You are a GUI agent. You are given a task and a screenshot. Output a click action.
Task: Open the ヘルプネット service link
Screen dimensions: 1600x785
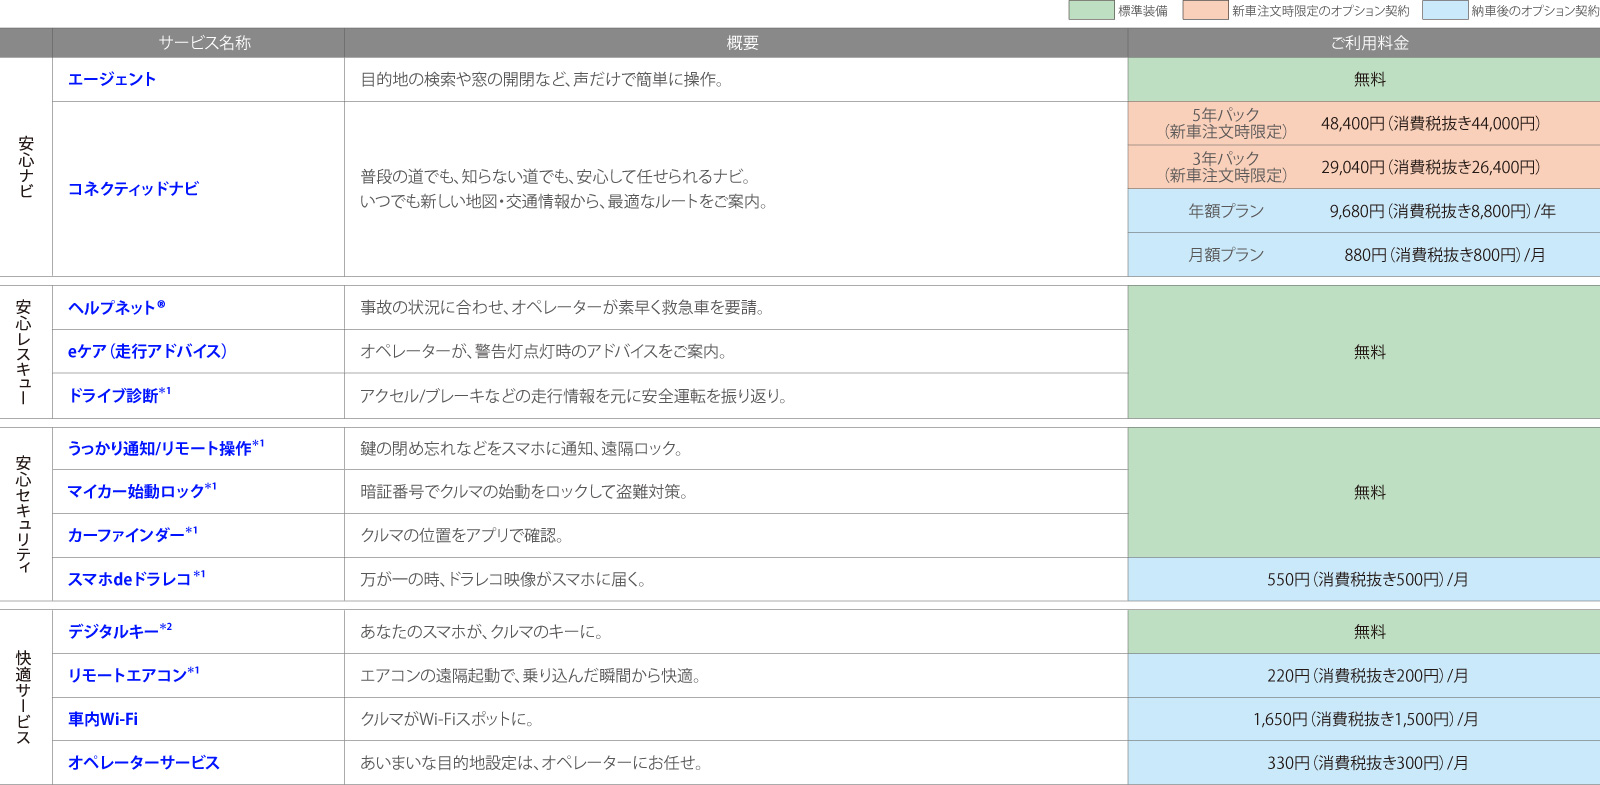(x=116, y=308)
